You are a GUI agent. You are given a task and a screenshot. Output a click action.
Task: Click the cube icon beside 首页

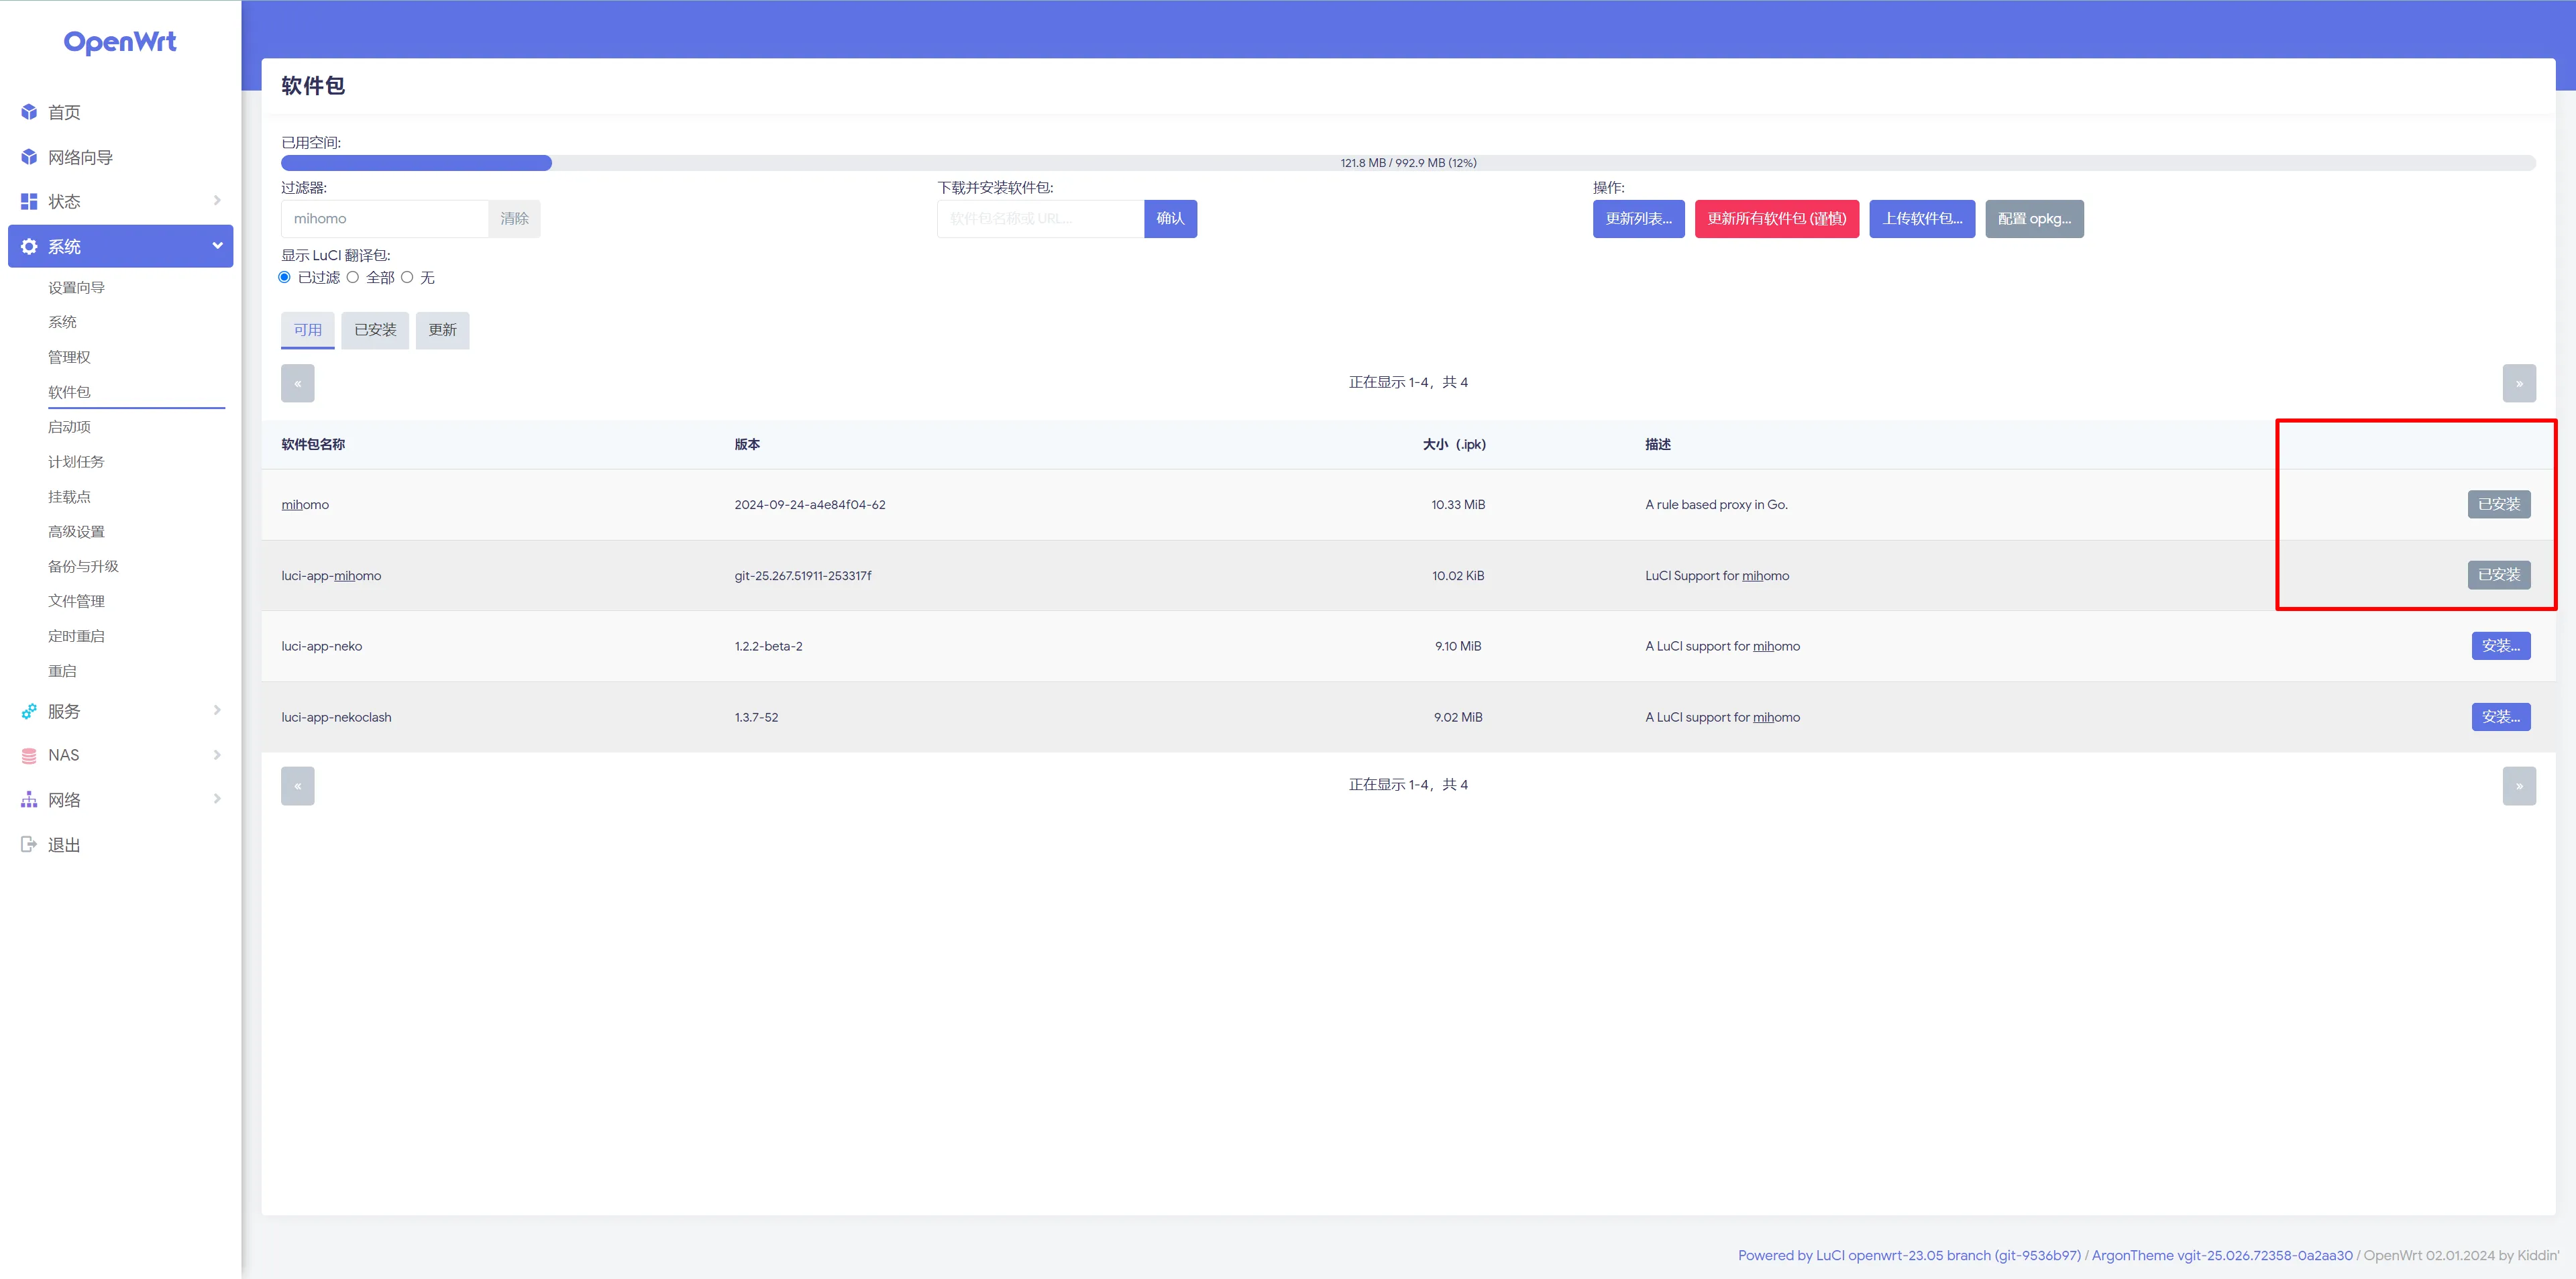click(29, 112)
